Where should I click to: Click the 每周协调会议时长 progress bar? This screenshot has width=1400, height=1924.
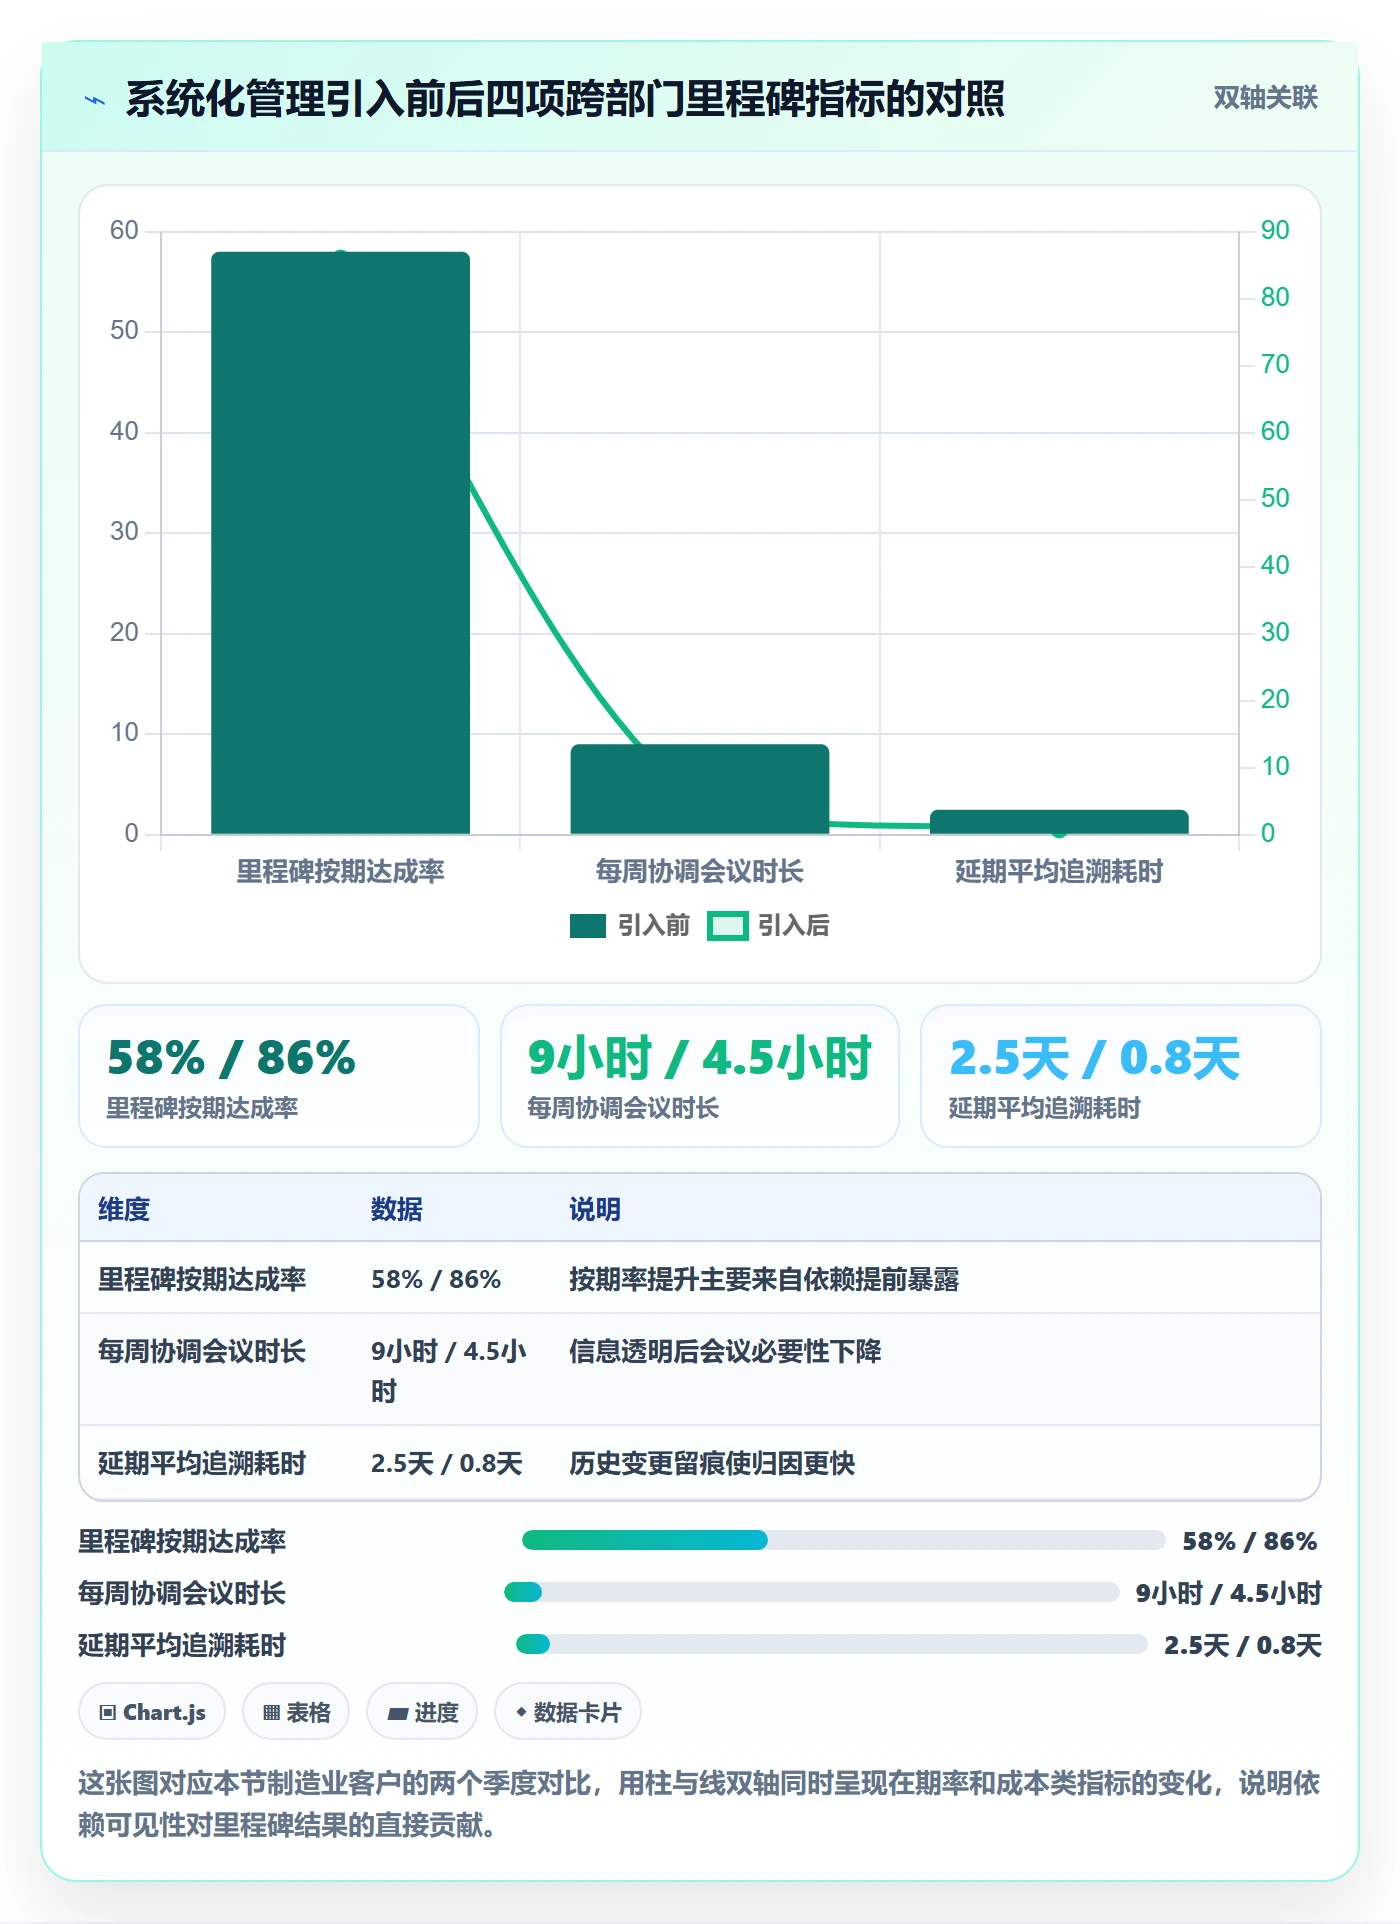[x=811, y=1592]
